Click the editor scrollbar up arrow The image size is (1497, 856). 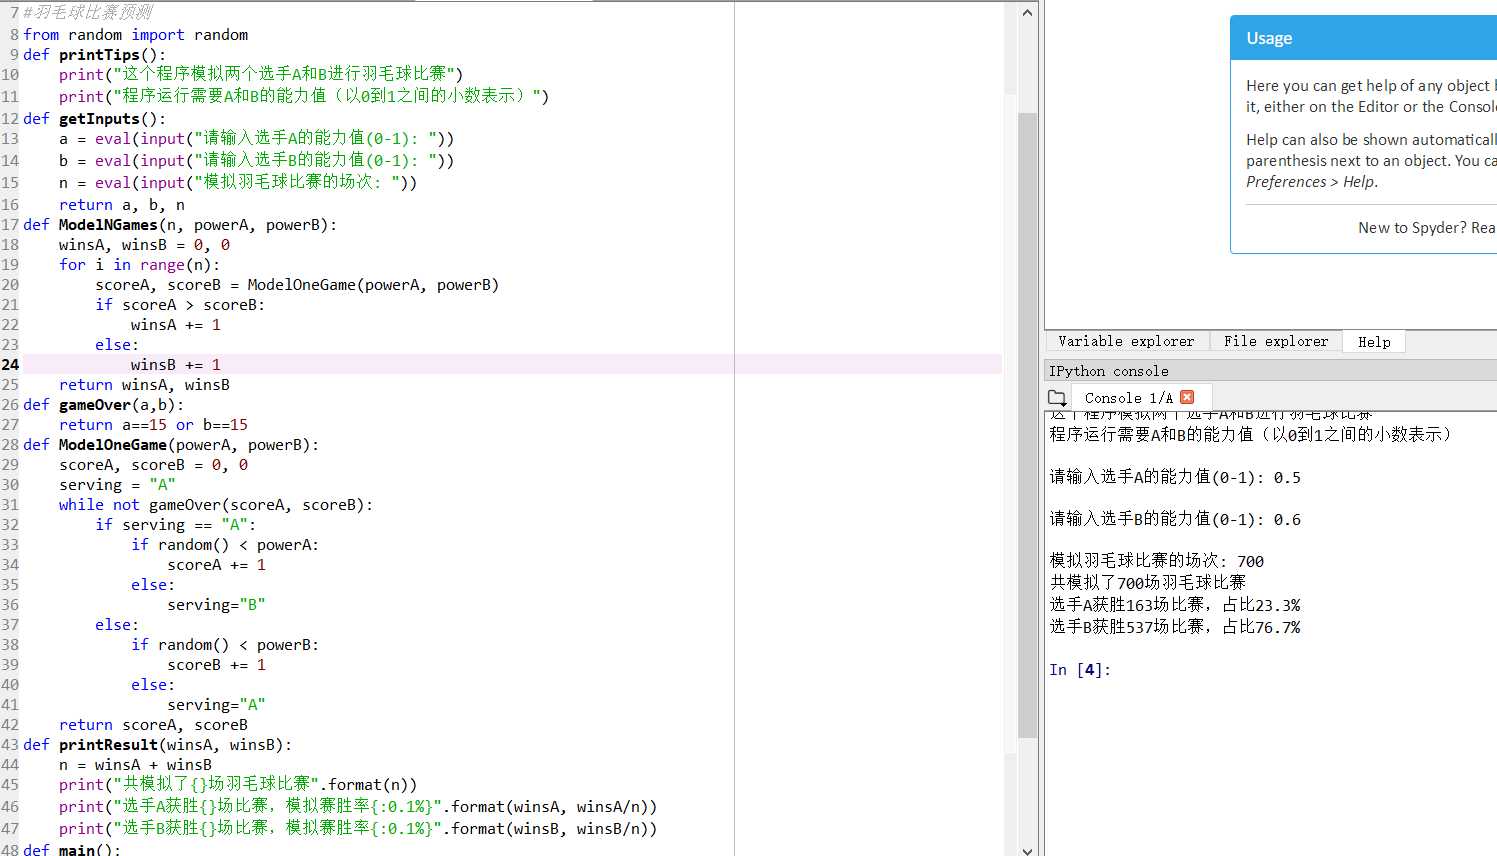pos(1027,13)
